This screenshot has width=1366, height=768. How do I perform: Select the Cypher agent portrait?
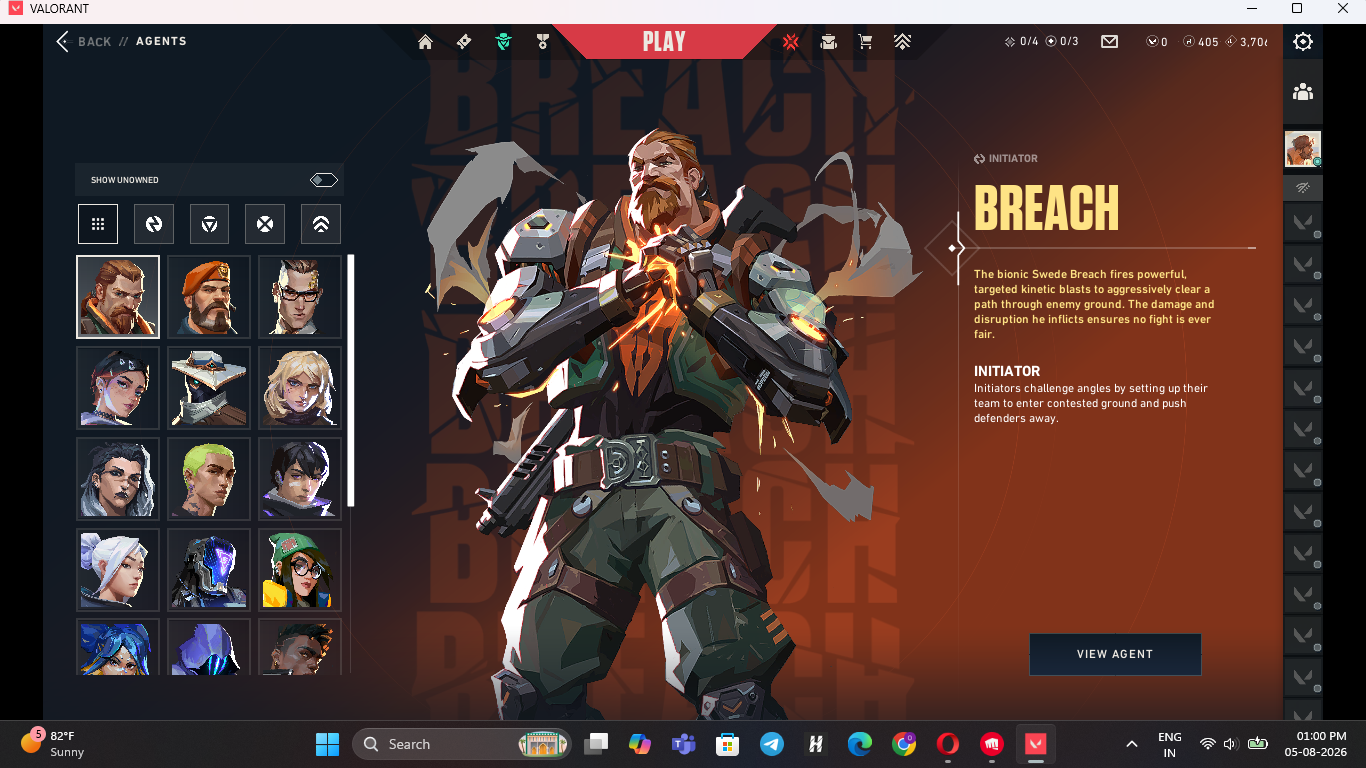(209, 388)
